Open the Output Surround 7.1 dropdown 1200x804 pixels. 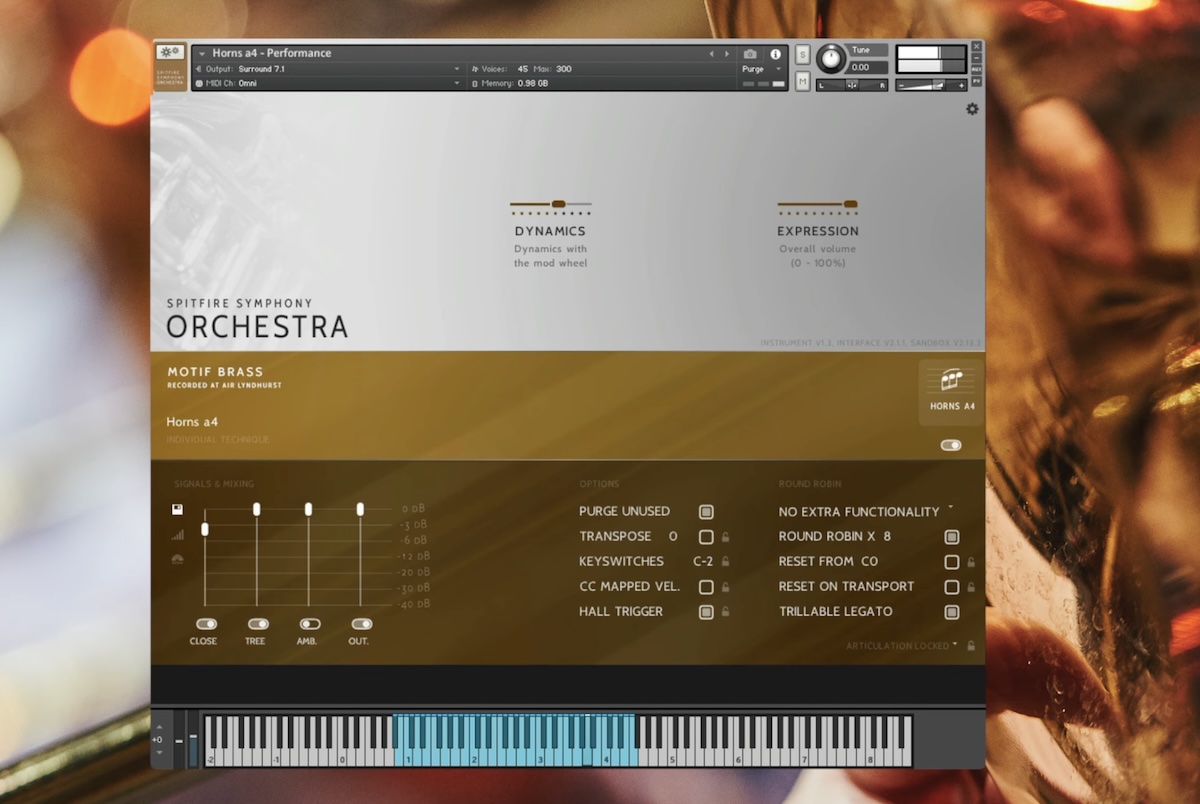(x=330, y=69)
